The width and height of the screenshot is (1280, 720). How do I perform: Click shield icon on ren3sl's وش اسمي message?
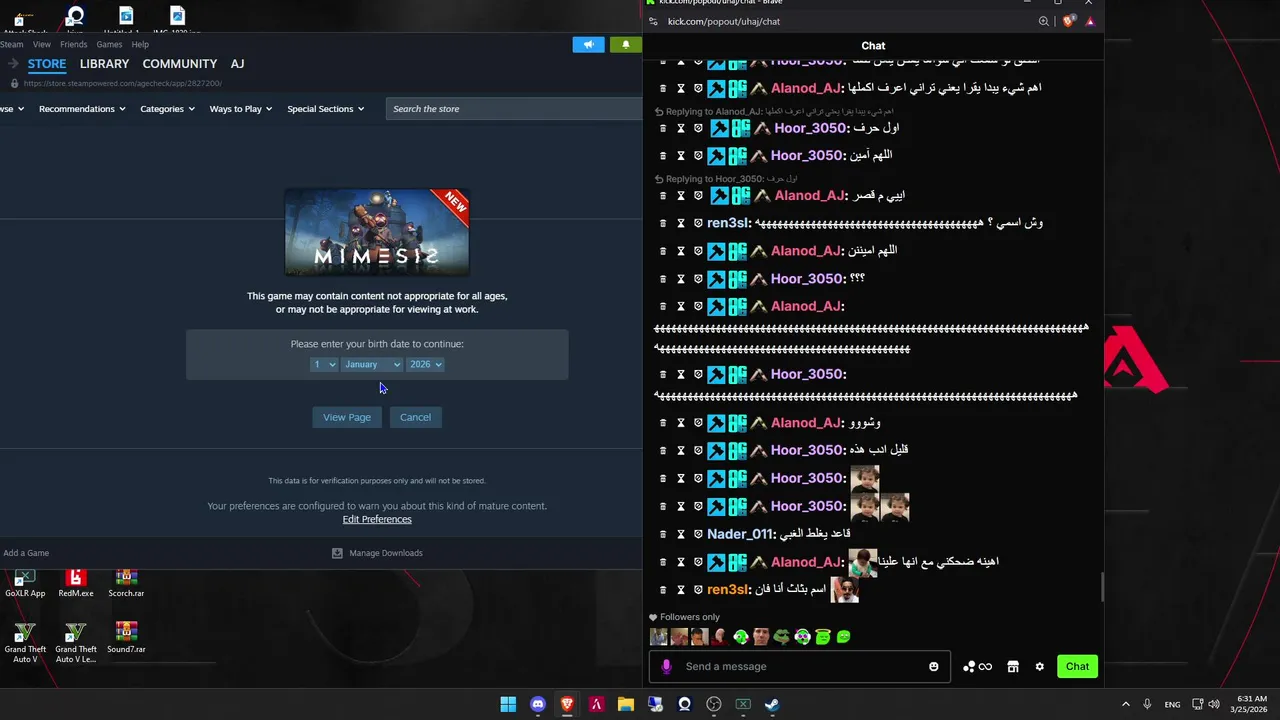coord(698,223)
